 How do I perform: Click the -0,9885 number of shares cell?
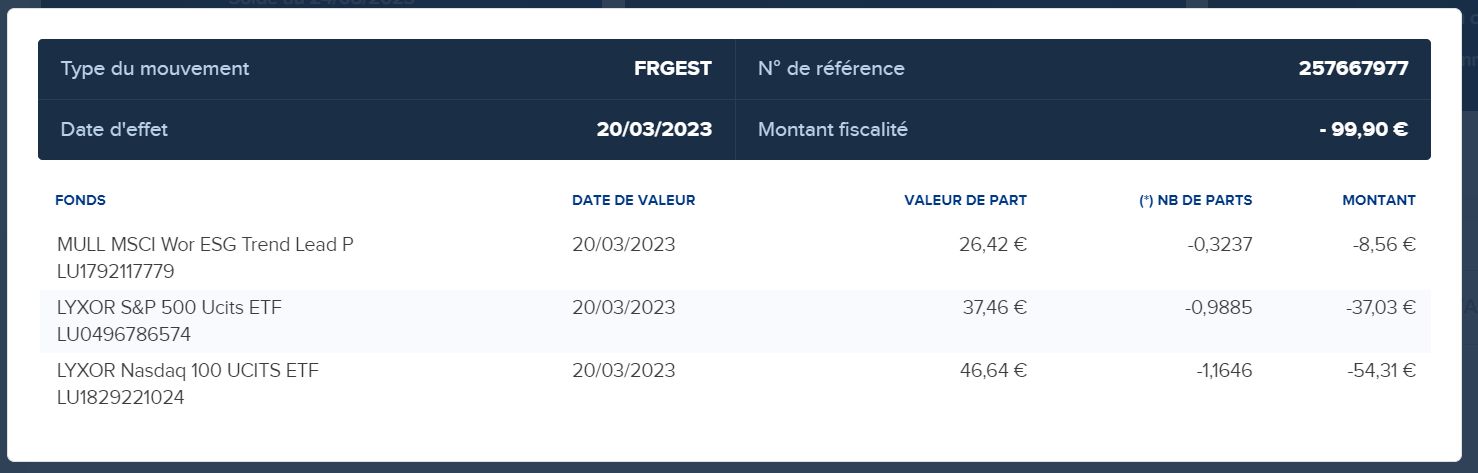(x=1219, y=308)
